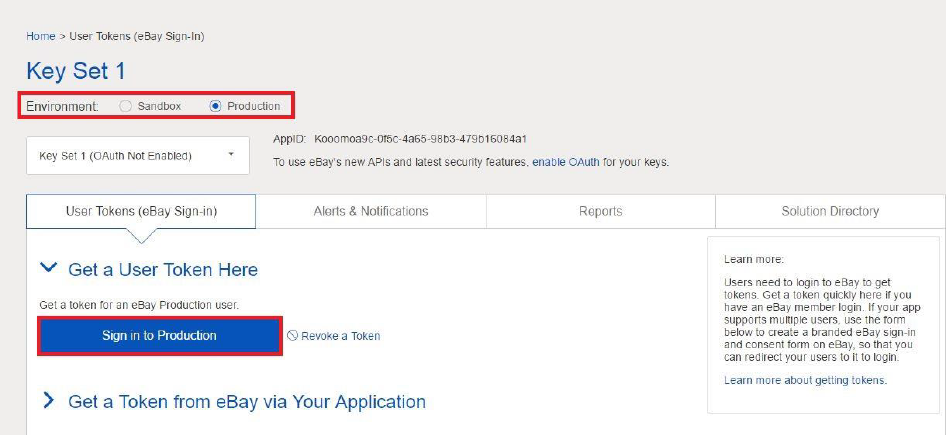Go to Home breadcrumb link

pyautogui.click(x=41, y=36)
